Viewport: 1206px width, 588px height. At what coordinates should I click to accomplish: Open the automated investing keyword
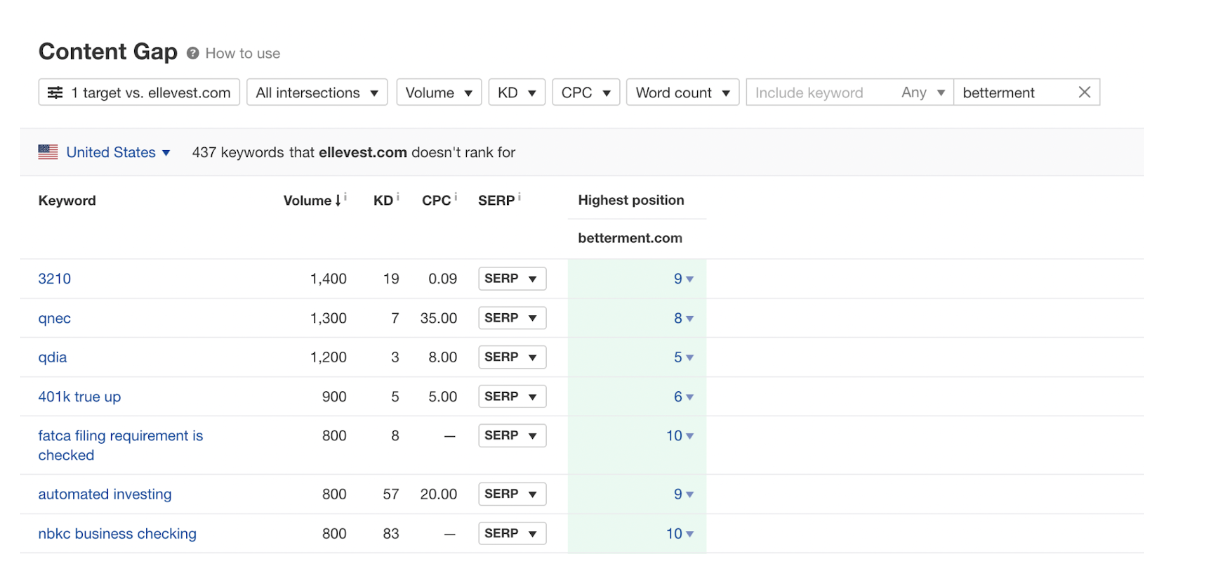[x=104, y=494]
